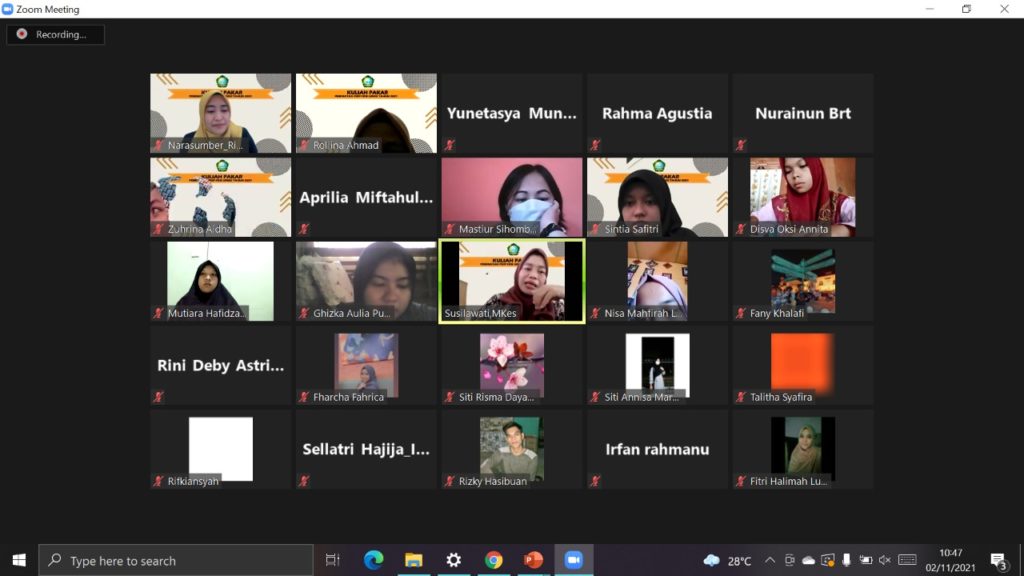Open the notification center
This screenshot has width=1024, height=576.
998,560
